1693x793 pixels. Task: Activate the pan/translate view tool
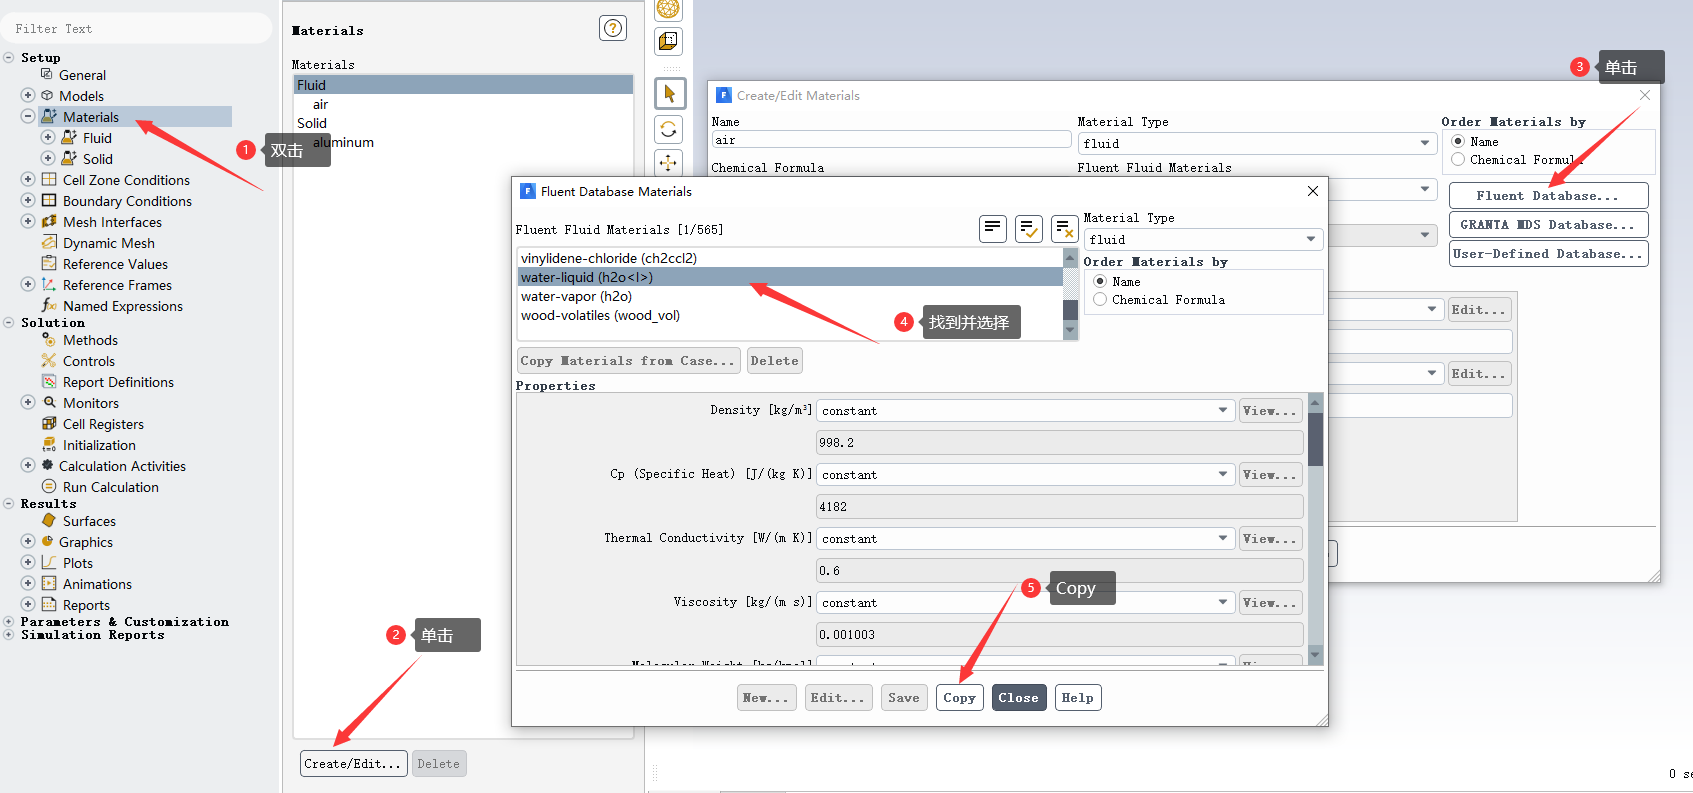pyautogui.click(x=669, y=162)
